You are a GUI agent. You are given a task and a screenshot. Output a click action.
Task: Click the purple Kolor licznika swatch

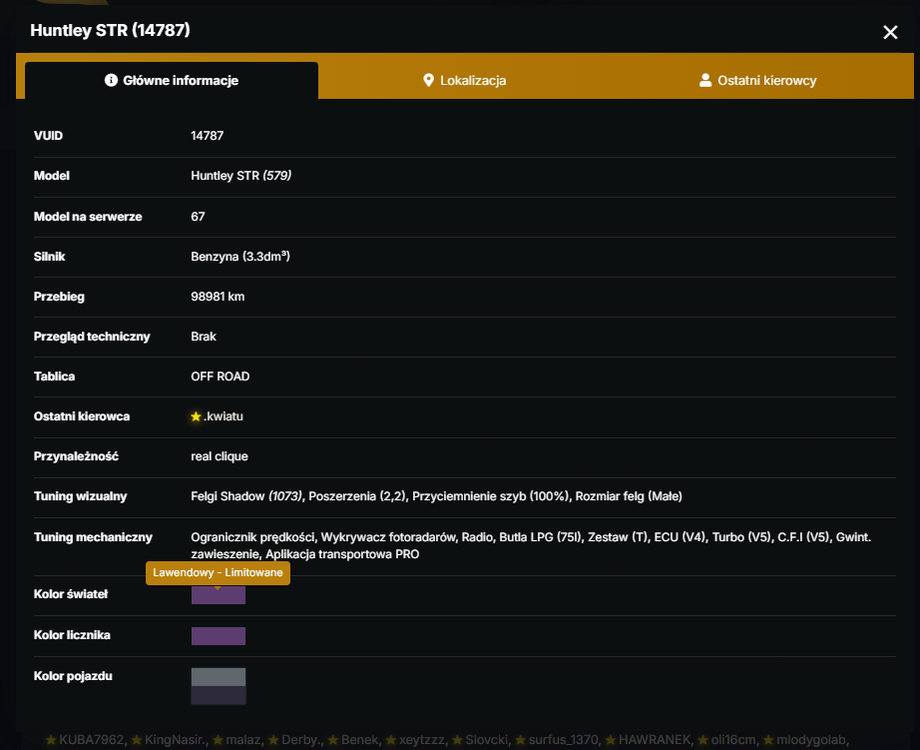pyautogui.click(x=218, y=636)
